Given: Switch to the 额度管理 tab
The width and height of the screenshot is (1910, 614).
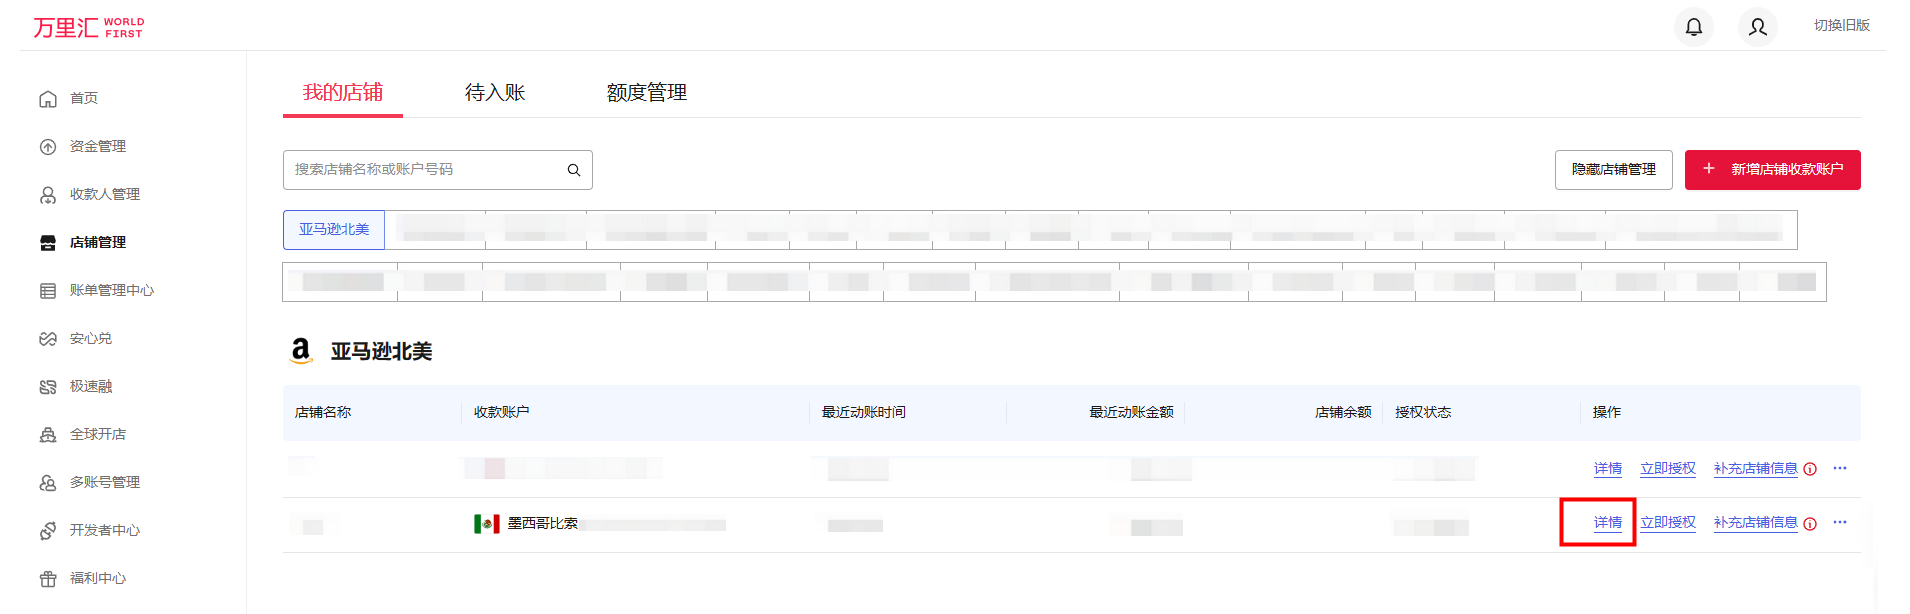Looking at the screenshot, I should [x=646, y=93].
